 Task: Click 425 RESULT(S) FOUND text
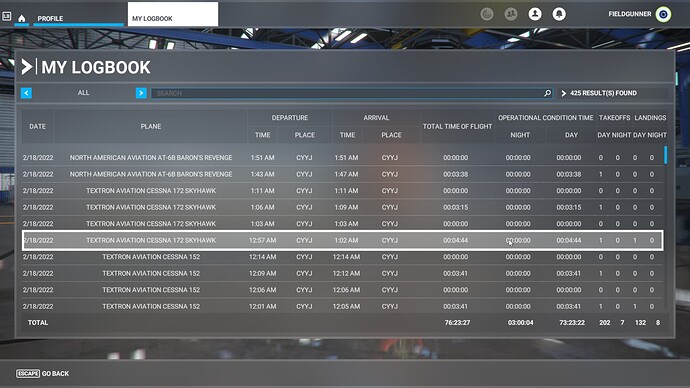pos(603,93)
